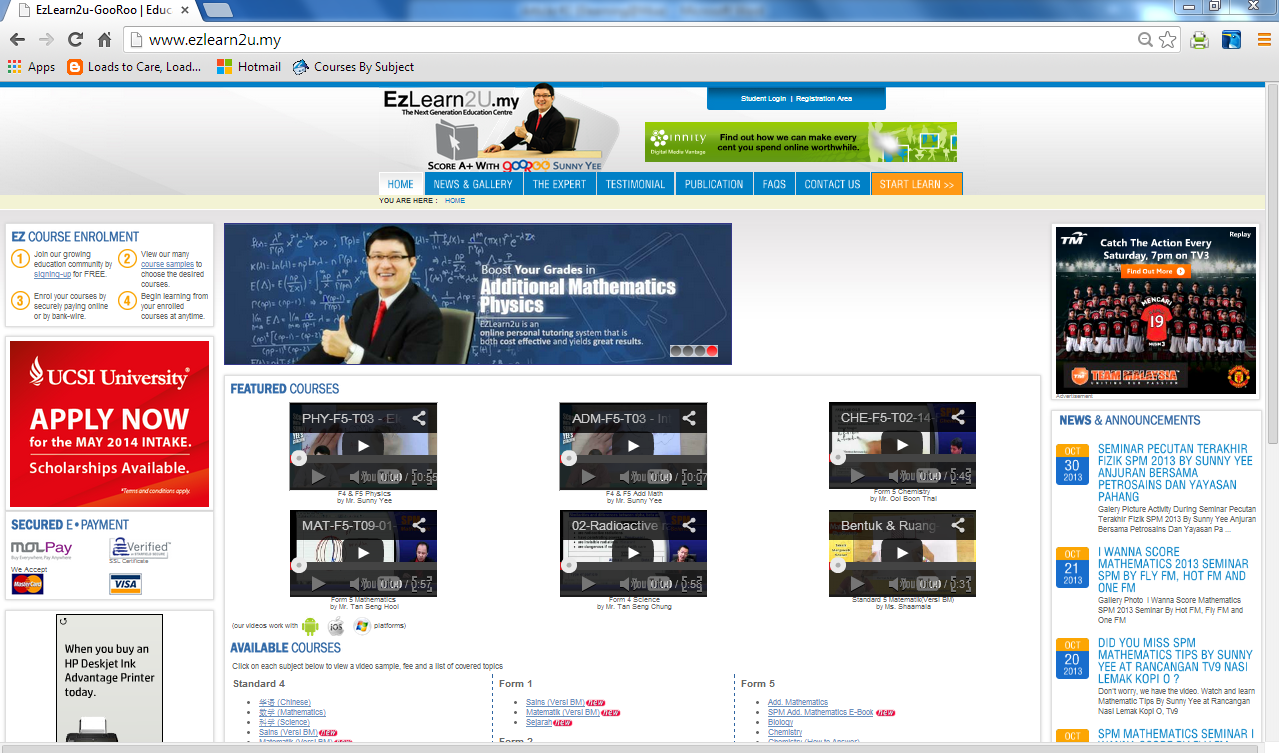Screen dimensions: 1279x753
Task: Select the red banner carousel dot
Action: (x=712, y=351)
